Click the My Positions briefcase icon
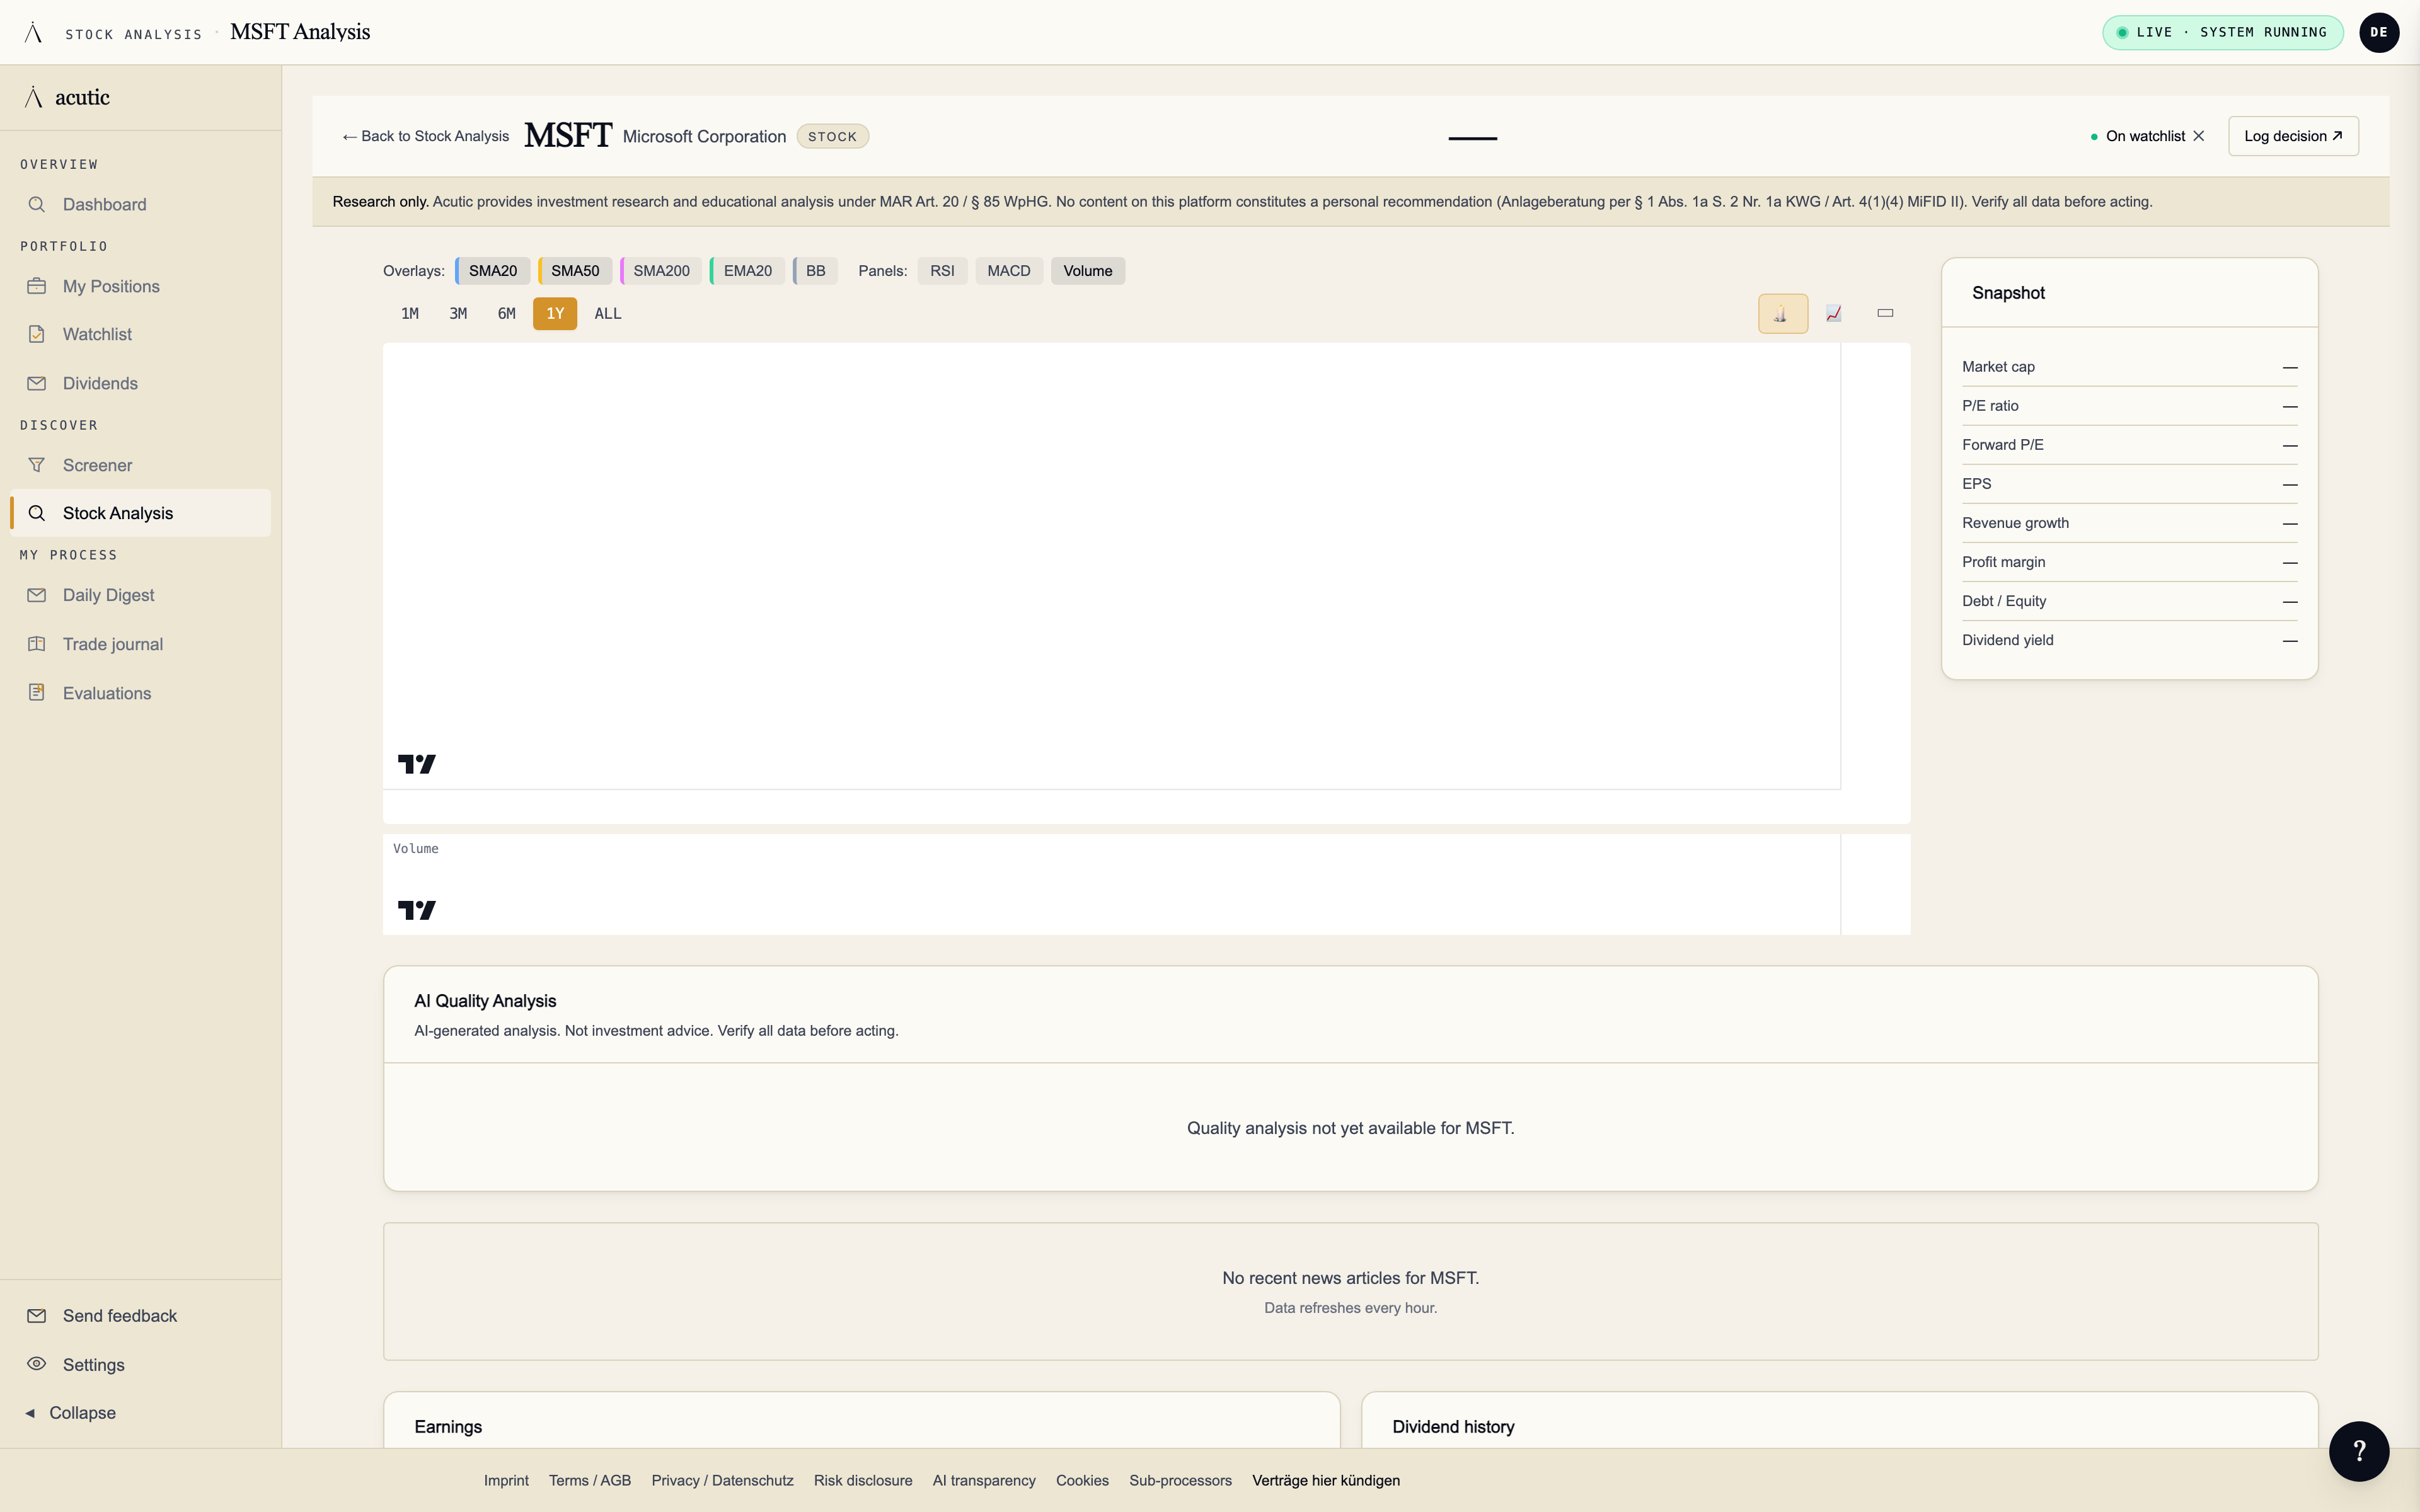 (x=37, y=286)
